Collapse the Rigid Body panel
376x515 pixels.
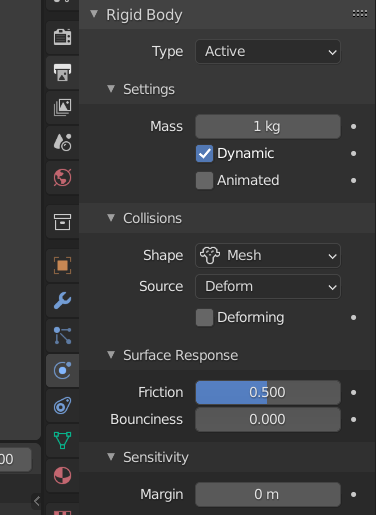click(x=94, y=14)
